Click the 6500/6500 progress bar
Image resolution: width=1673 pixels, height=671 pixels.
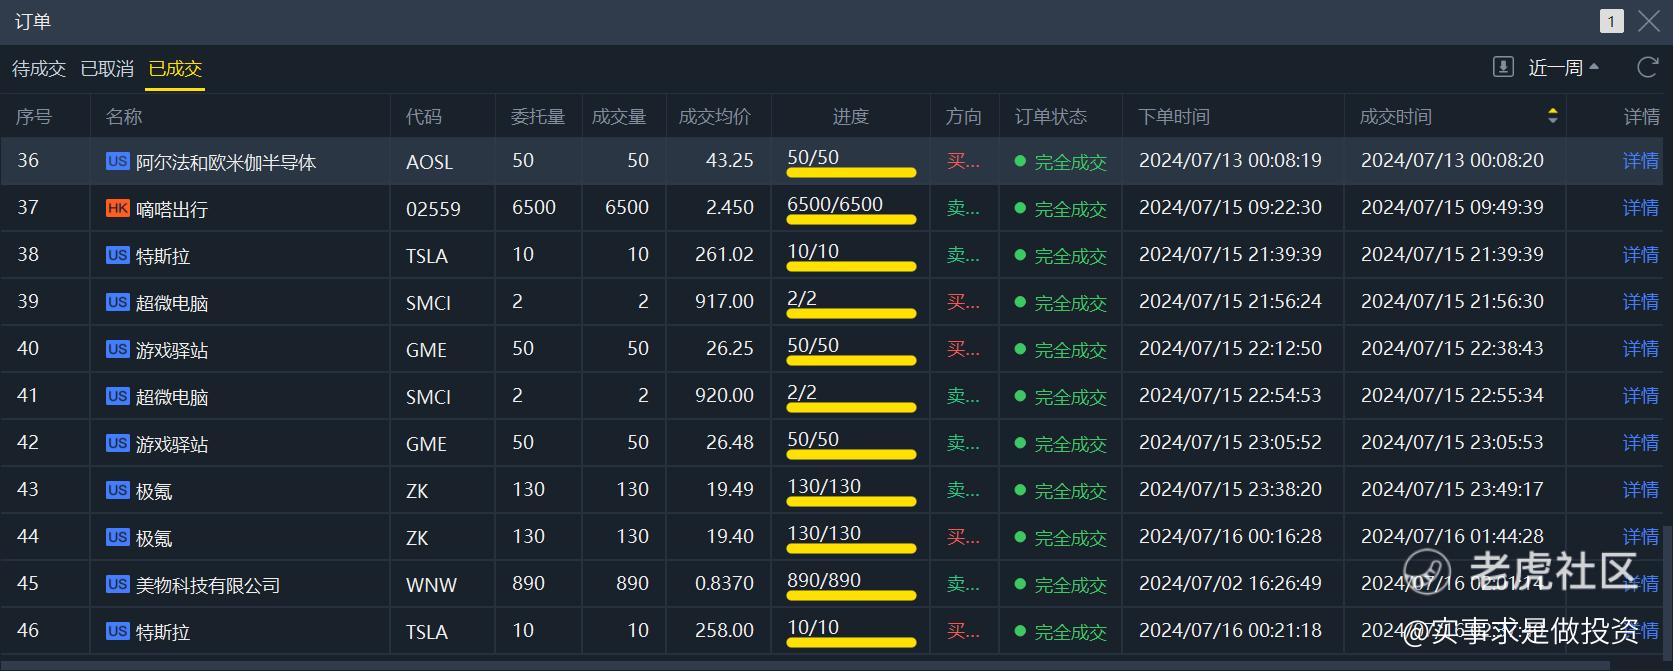(851, 219)
